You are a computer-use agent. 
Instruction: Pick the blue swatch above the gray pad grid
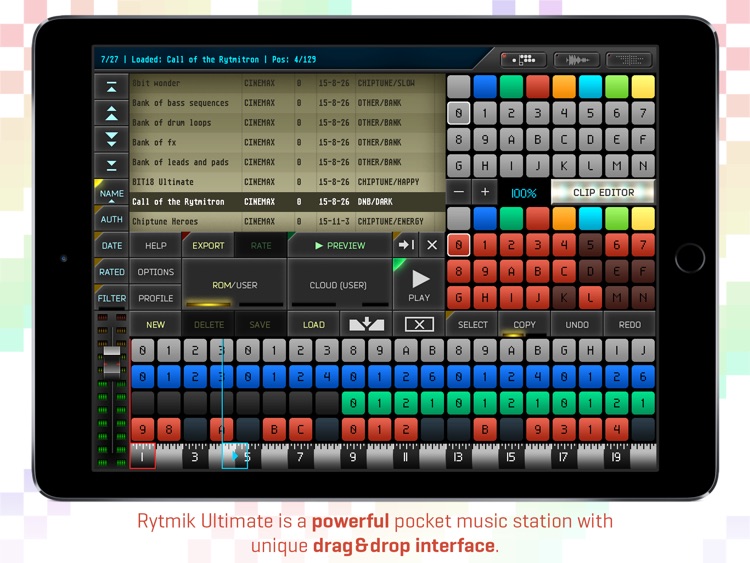coord(485,87)
